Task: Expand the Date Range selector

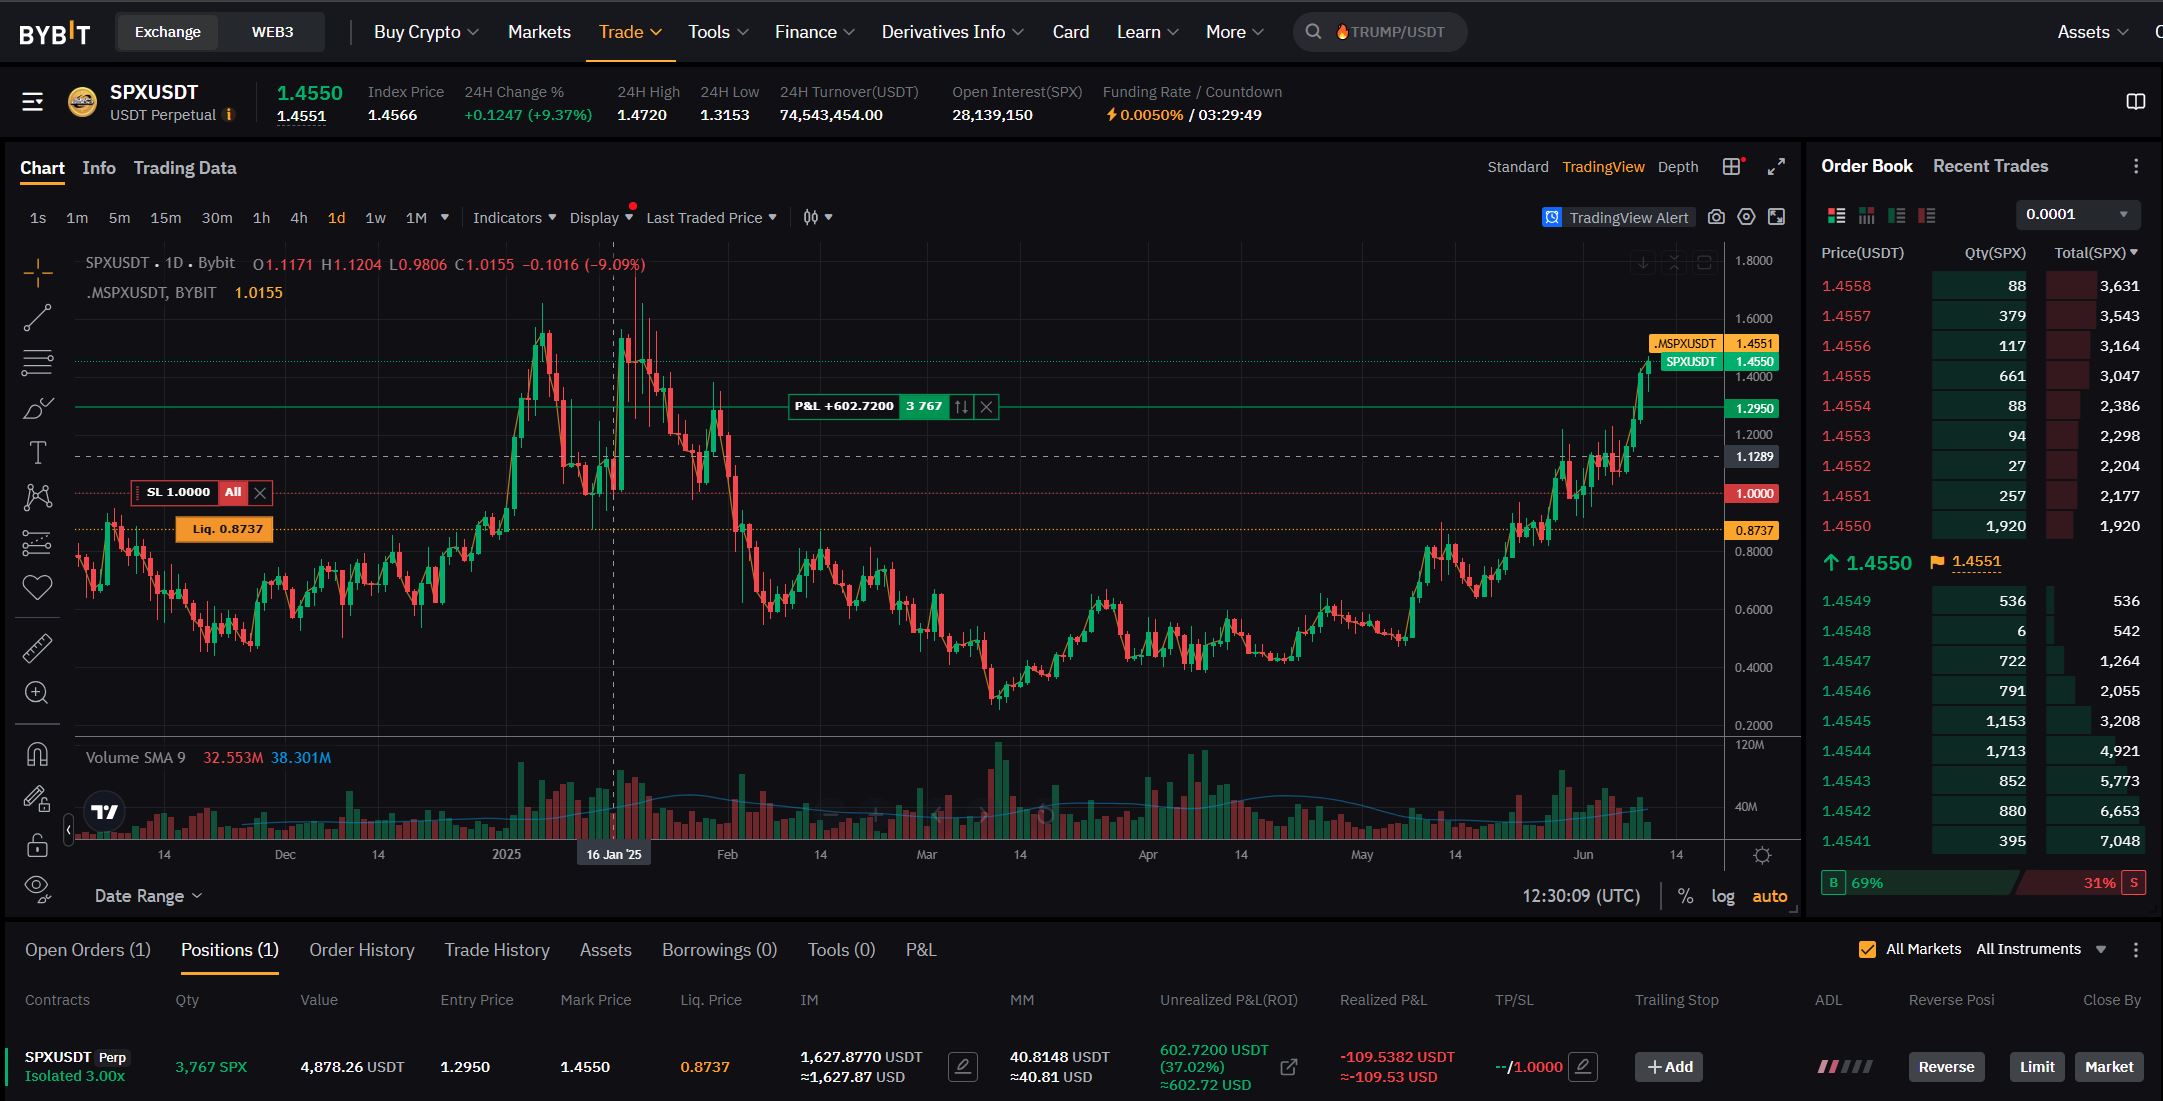Action: click(148, 896)
